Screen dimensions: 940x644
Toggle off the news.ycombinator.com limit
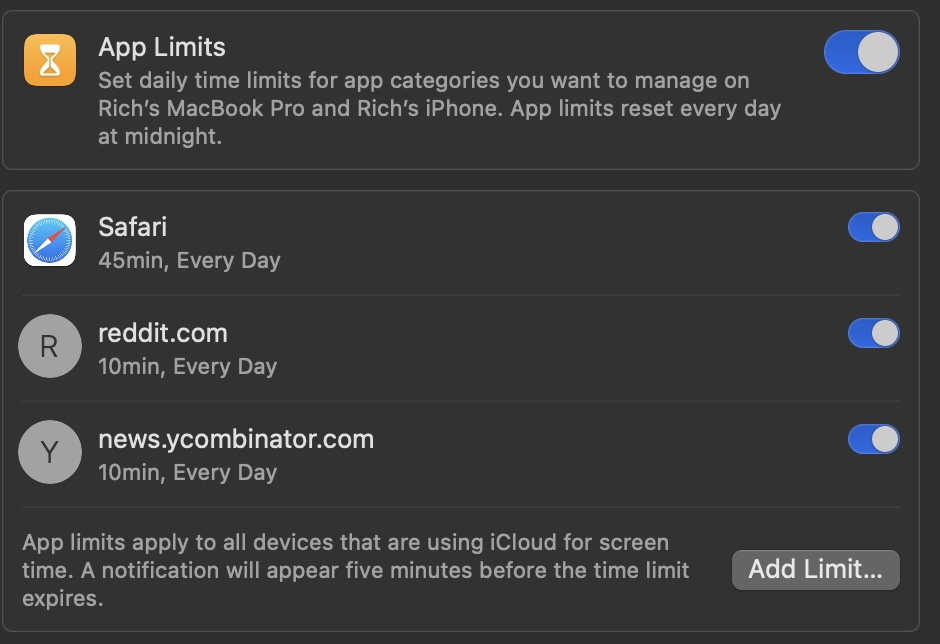coord(872,439)
